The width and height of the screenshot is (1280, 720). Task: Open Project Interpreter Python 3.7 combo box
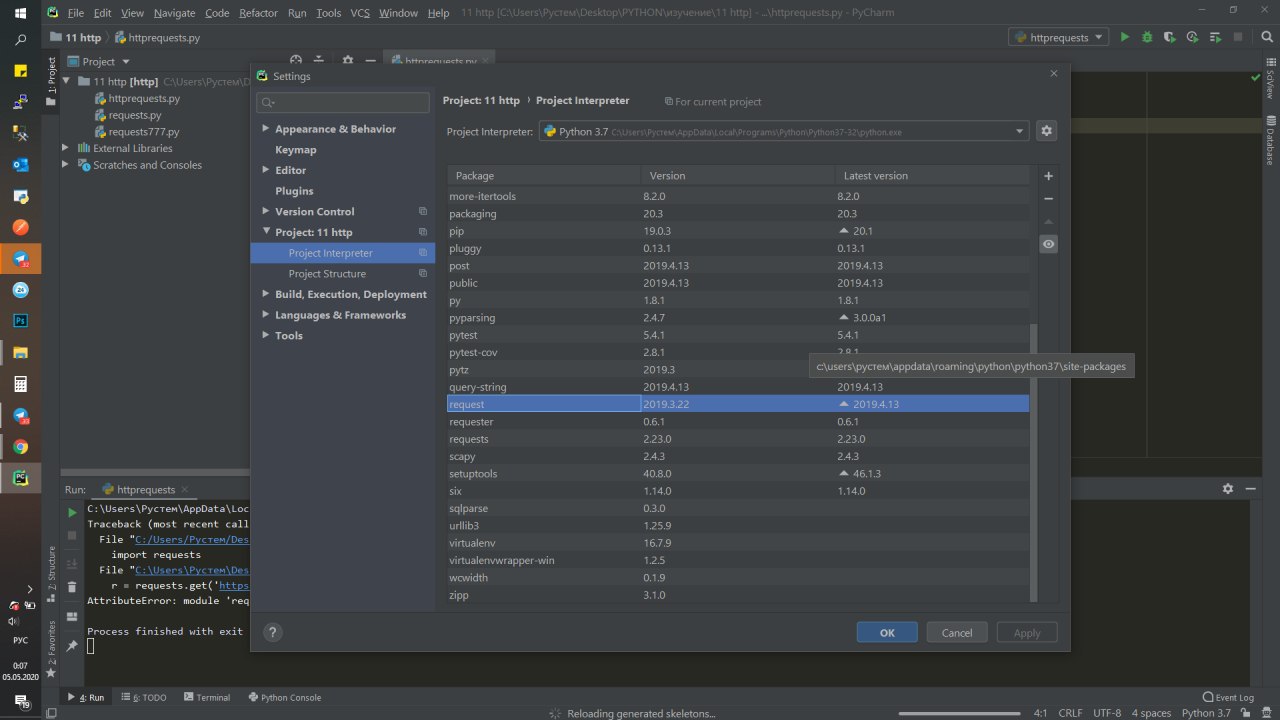[783, 131]
